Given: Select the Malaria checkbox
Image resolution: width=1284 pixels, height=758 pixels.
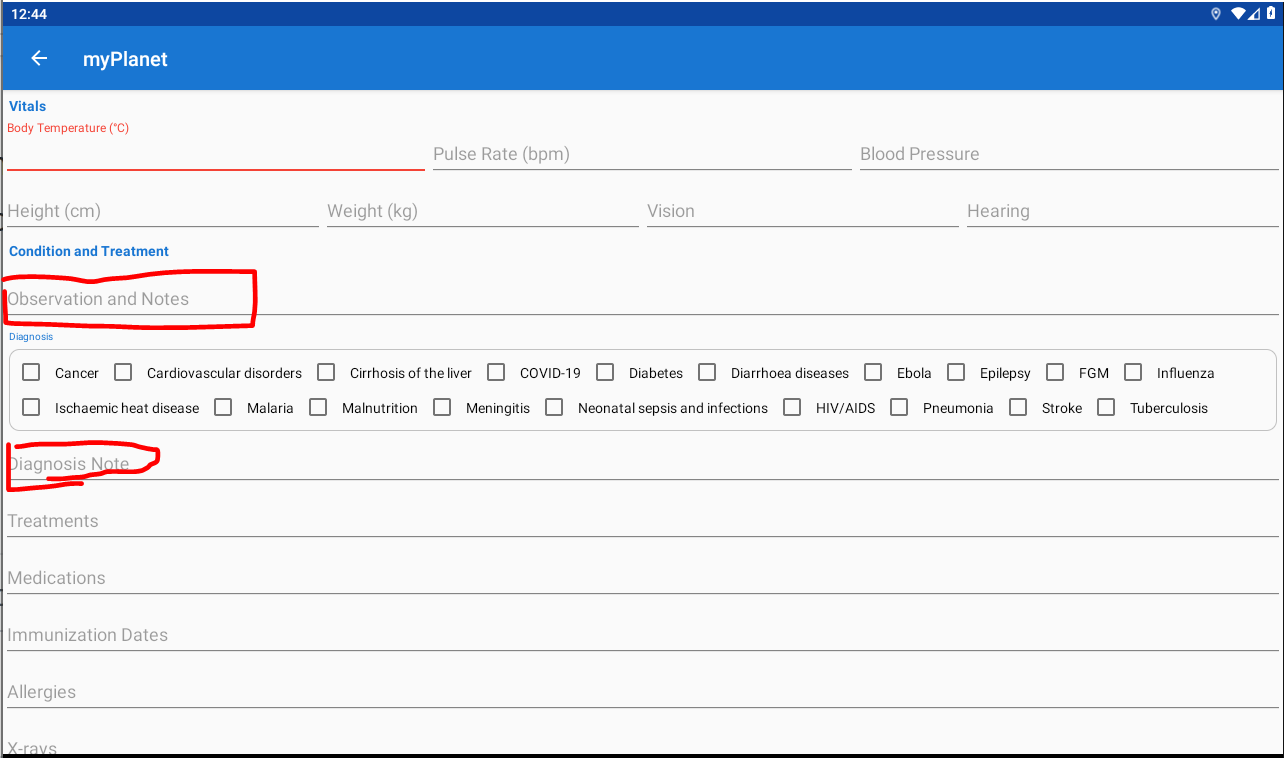Looking at the screenshot, I should tap(222, 407).
